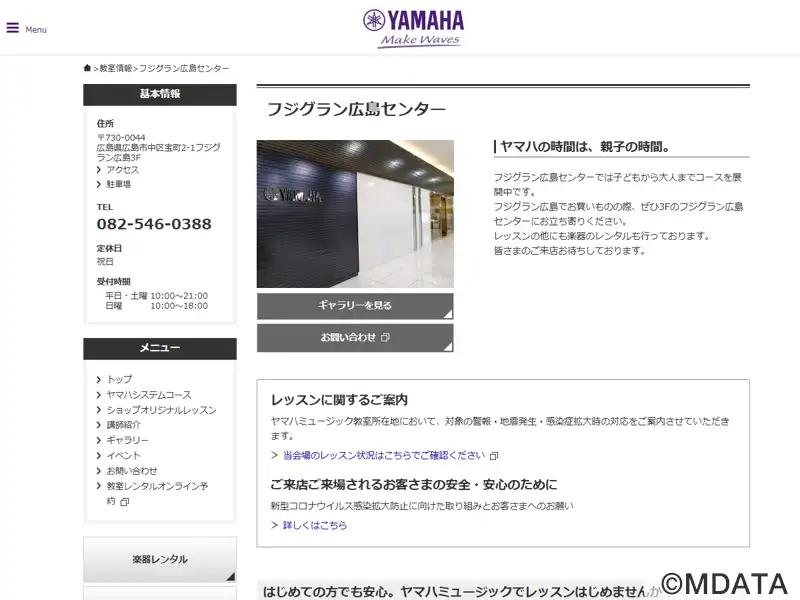Select トップ in the sidebar menu
800x600 pixels.
(x=119, y=379)
